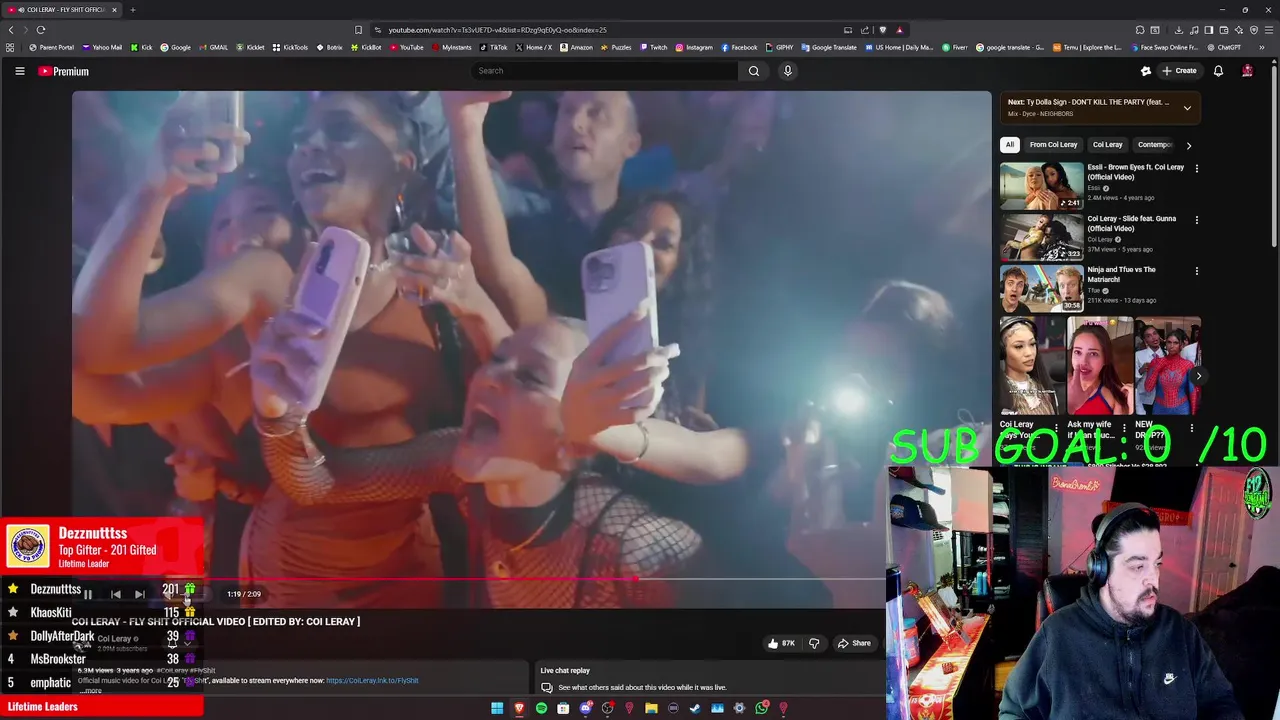This screenshot has height=720, width=1280.
Task: Dislike the video with thumbs down
Action: click(x=814, y=643)
